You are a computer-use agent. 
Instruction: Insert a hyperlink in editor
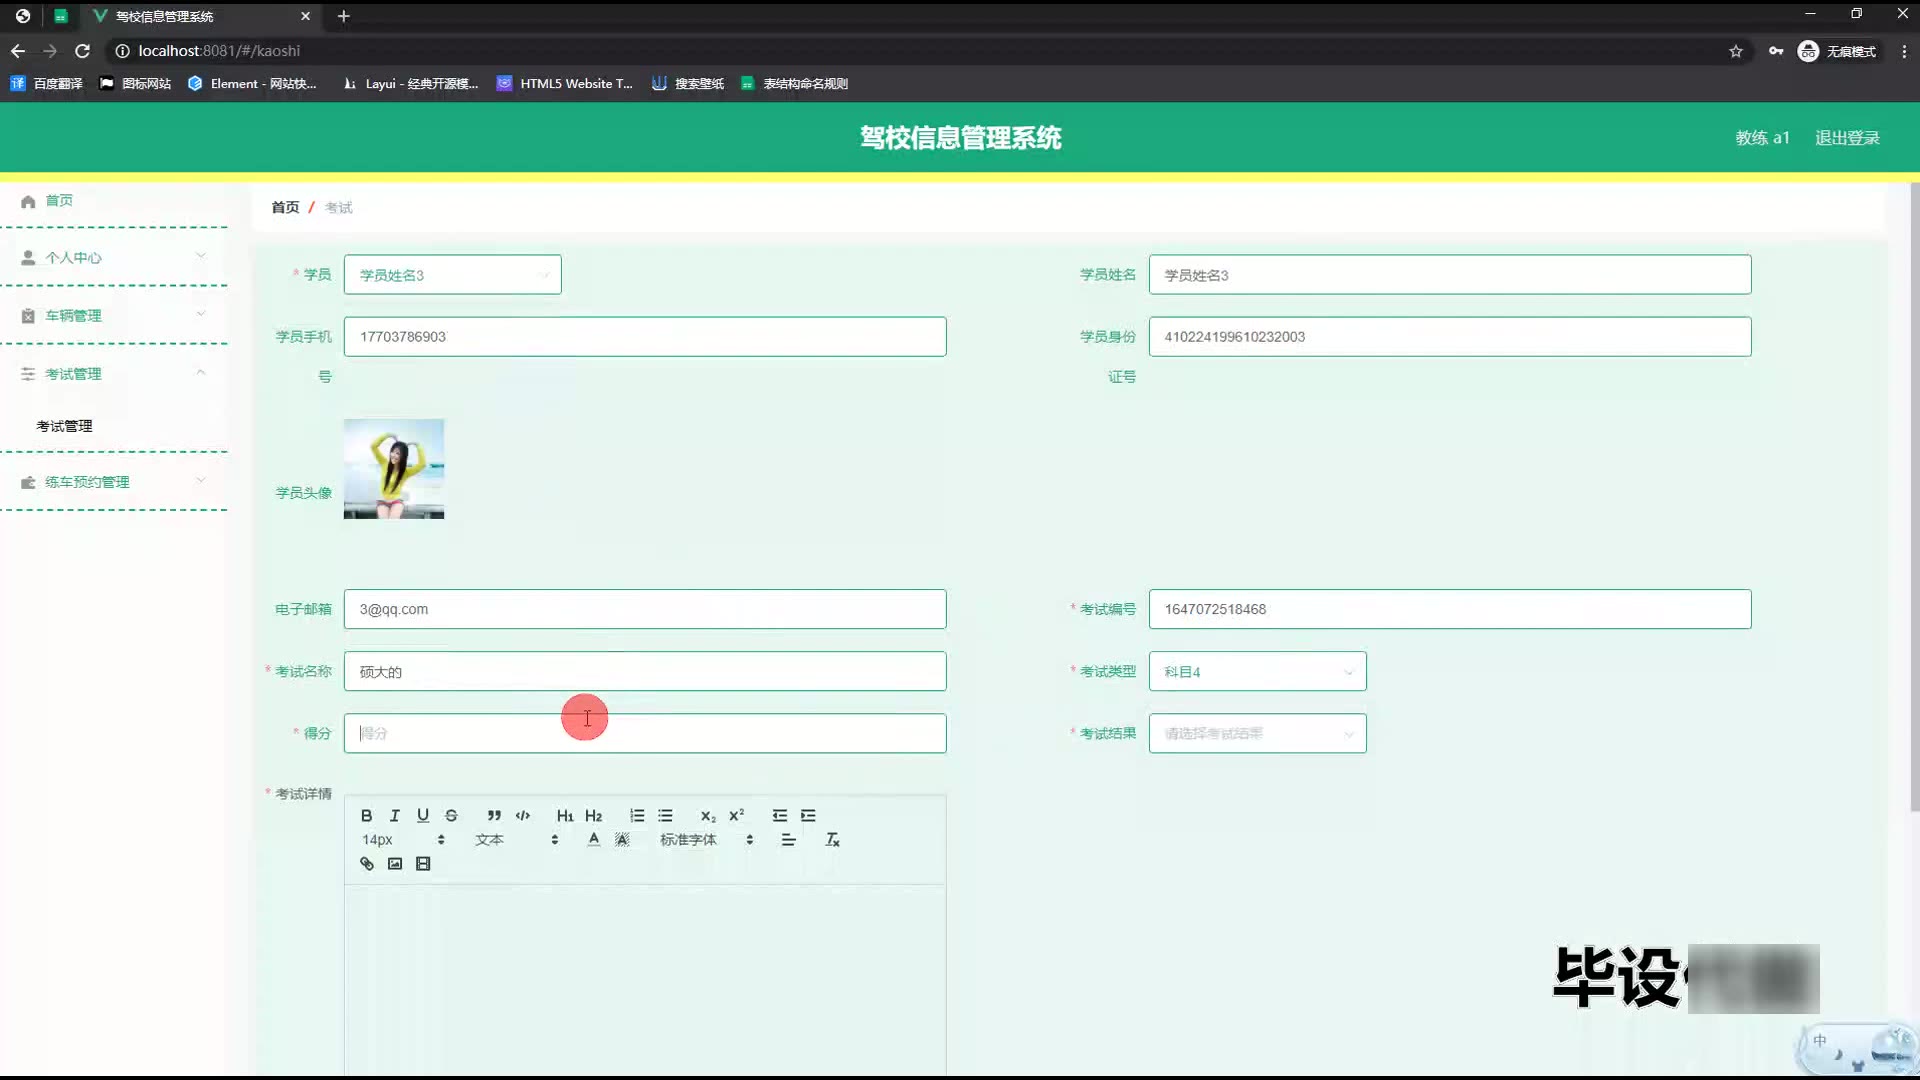tap(367, 864)
